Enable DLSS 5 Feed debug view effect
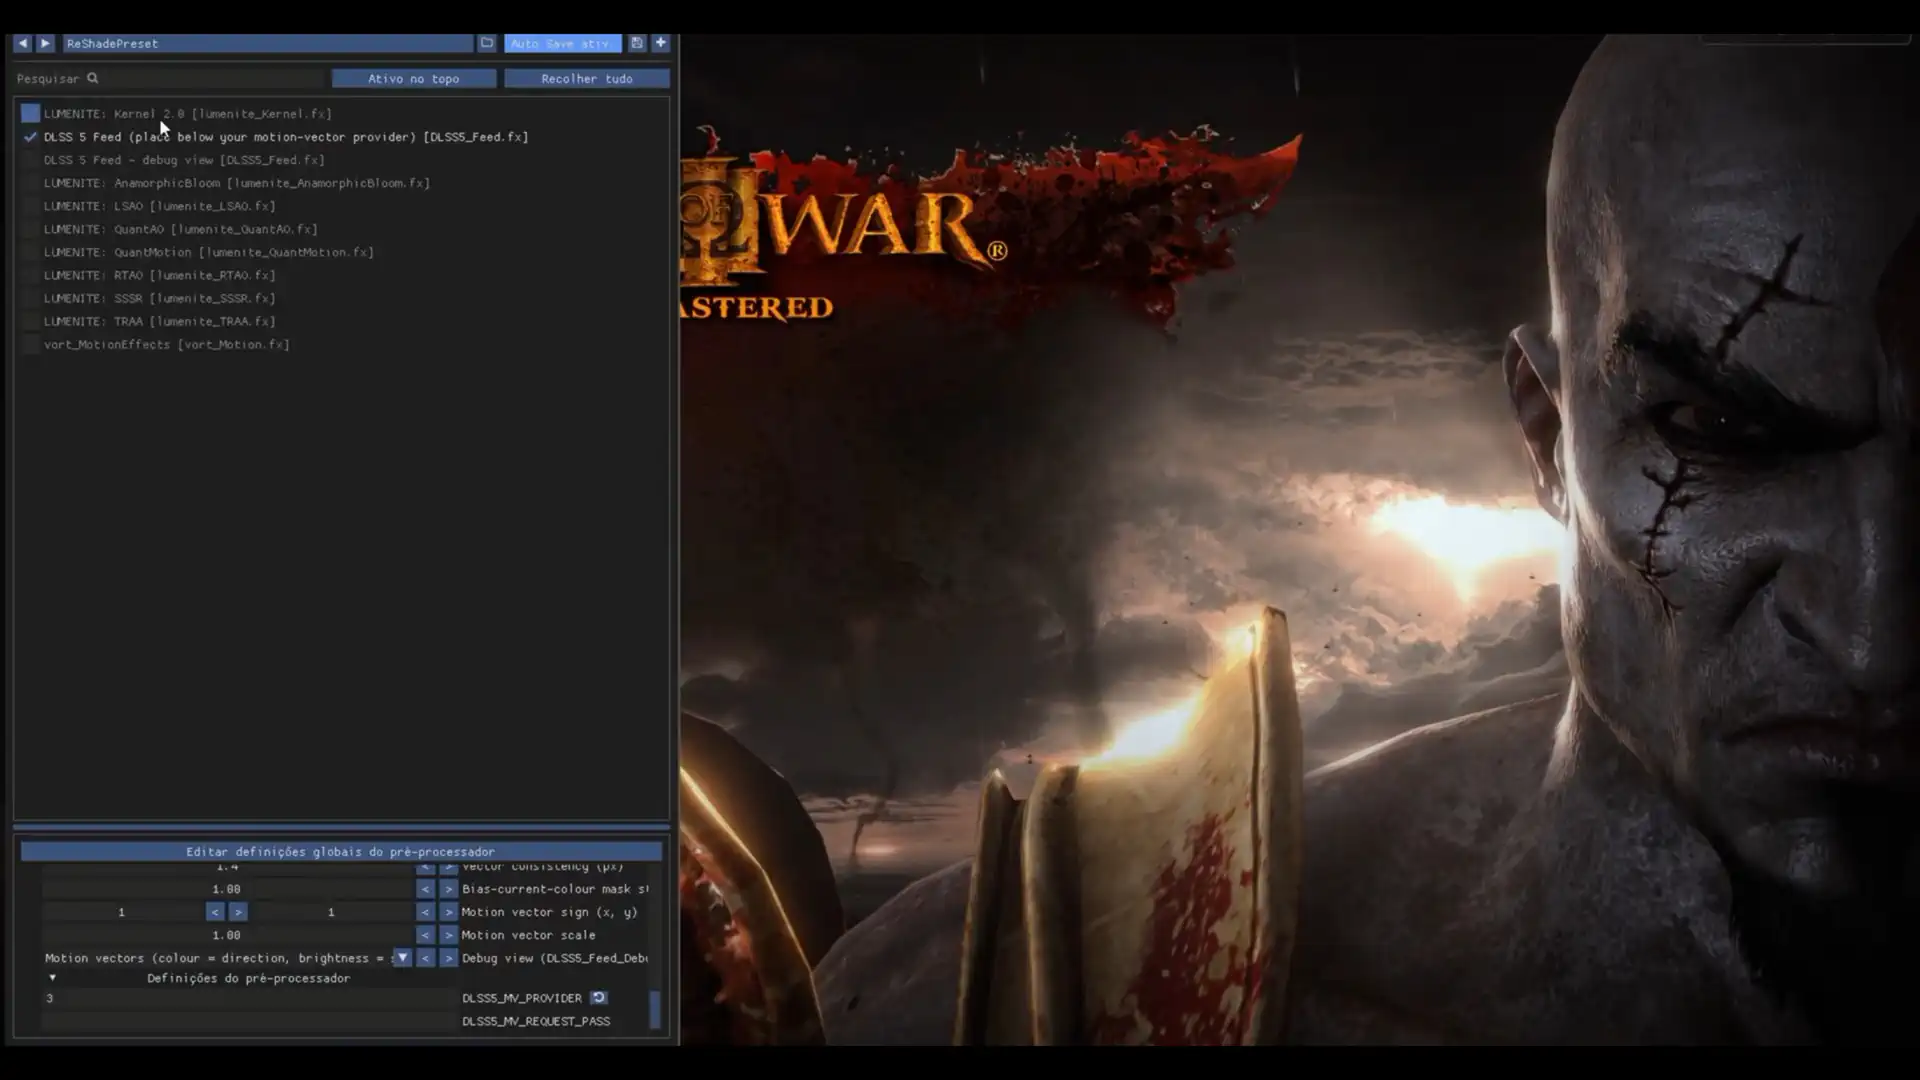 (31, 160)
